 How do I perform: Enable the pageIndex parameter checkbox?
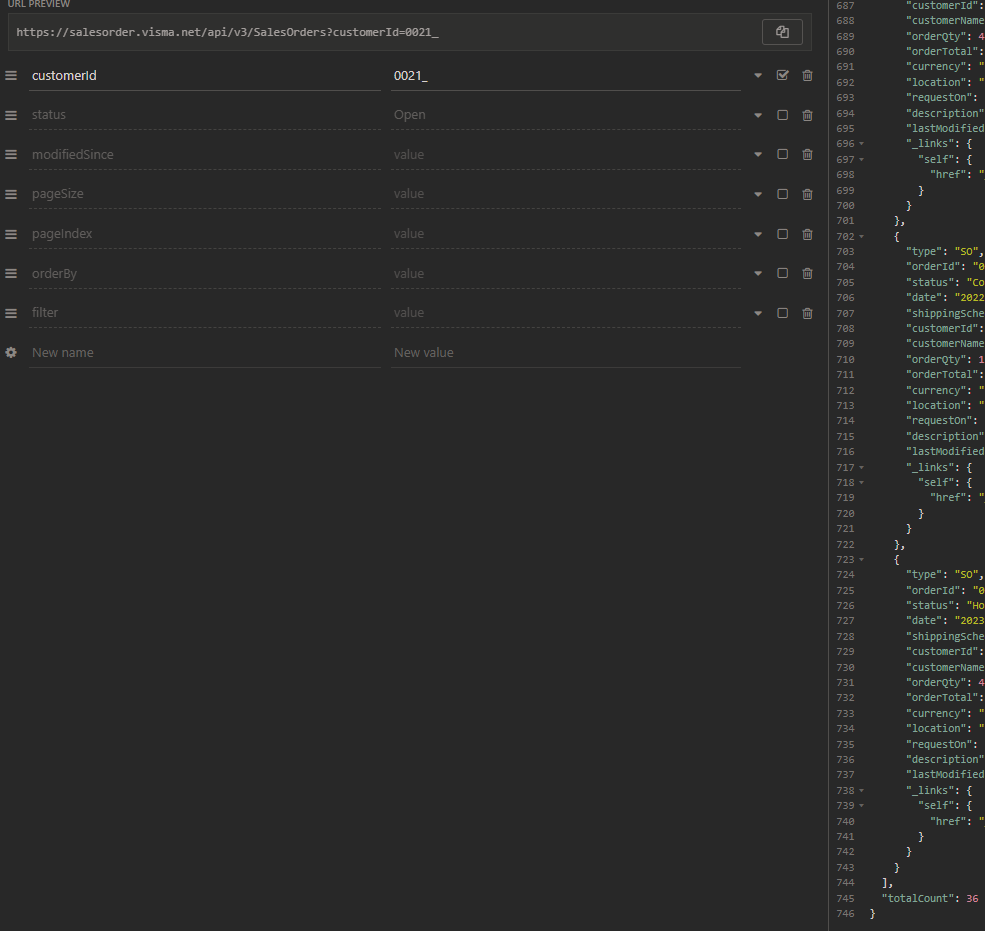(x=782, y=234)
